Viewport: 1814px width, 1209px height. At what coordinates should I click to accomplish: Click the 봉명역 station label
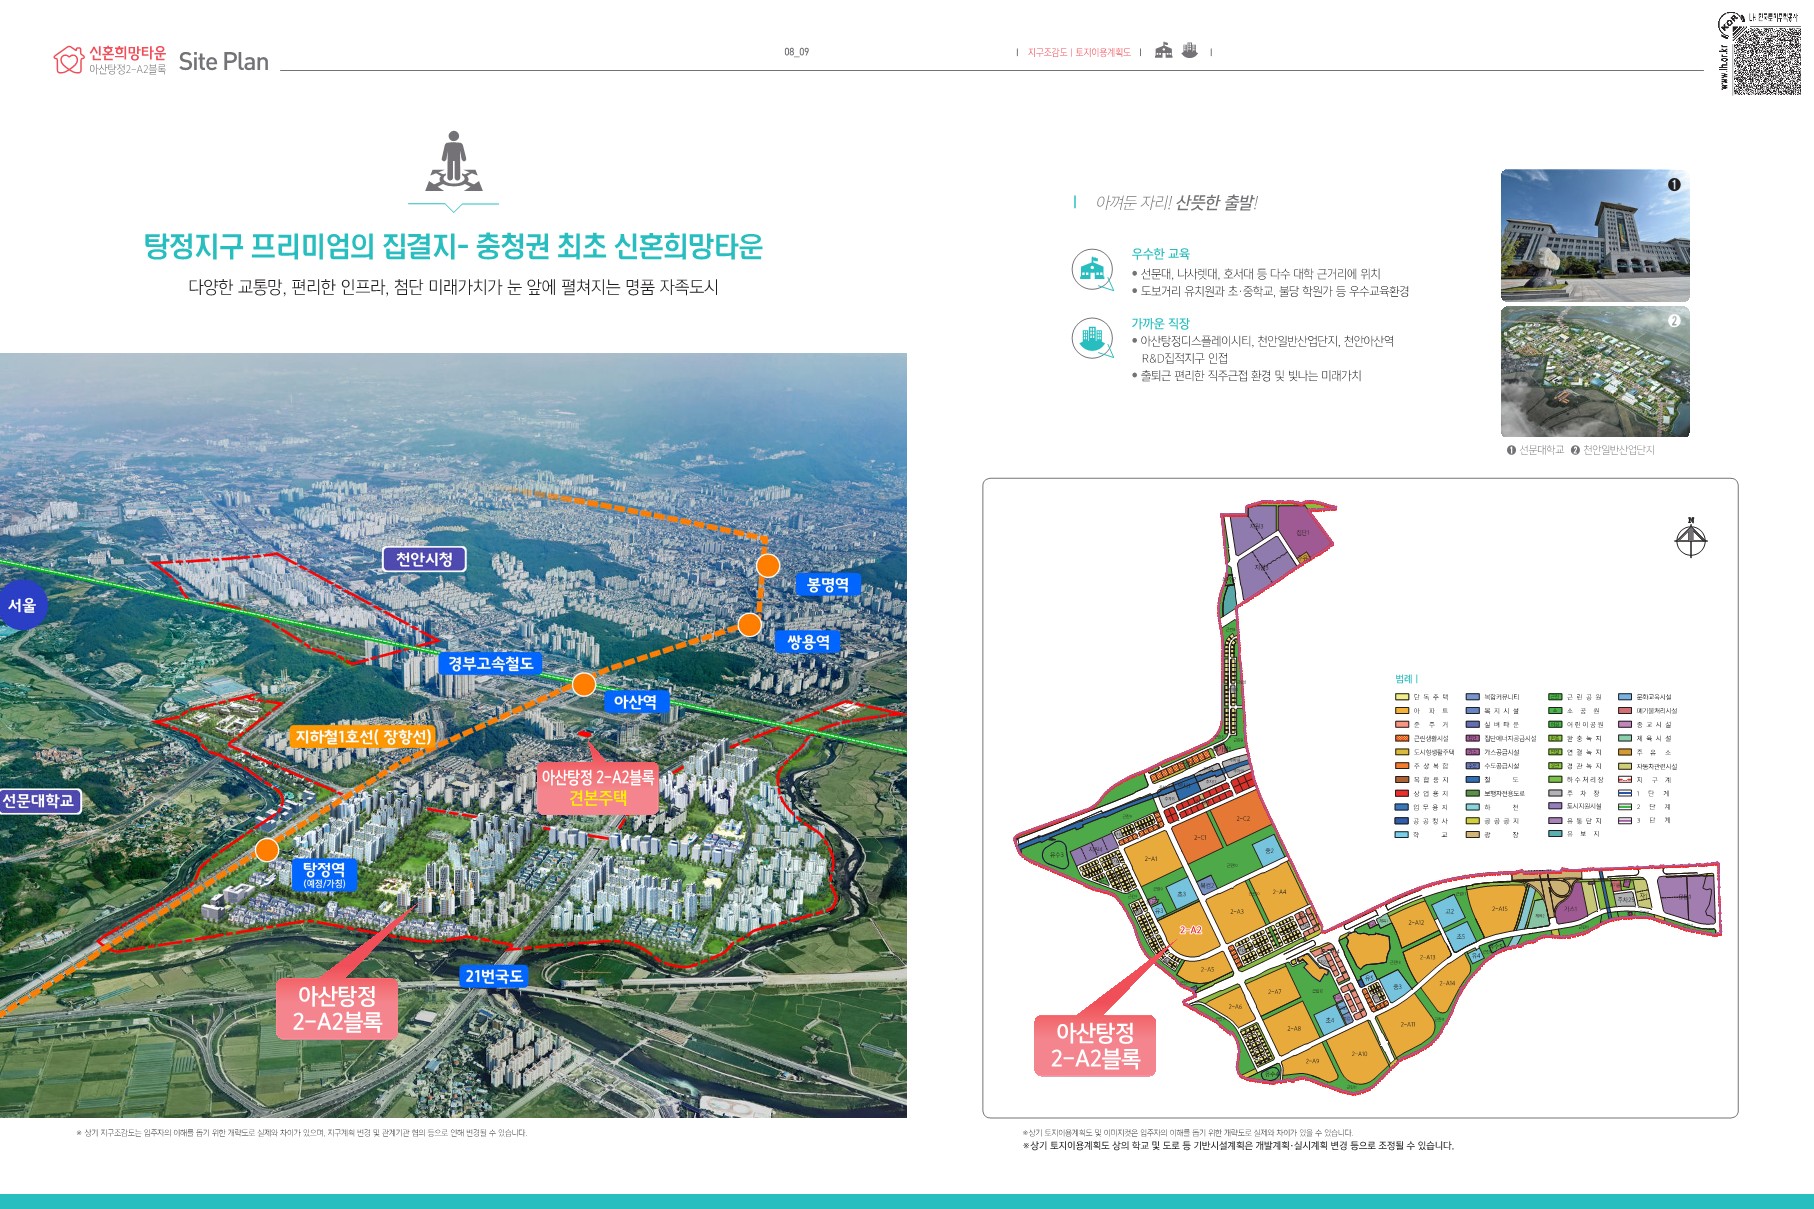coord(828,585)
